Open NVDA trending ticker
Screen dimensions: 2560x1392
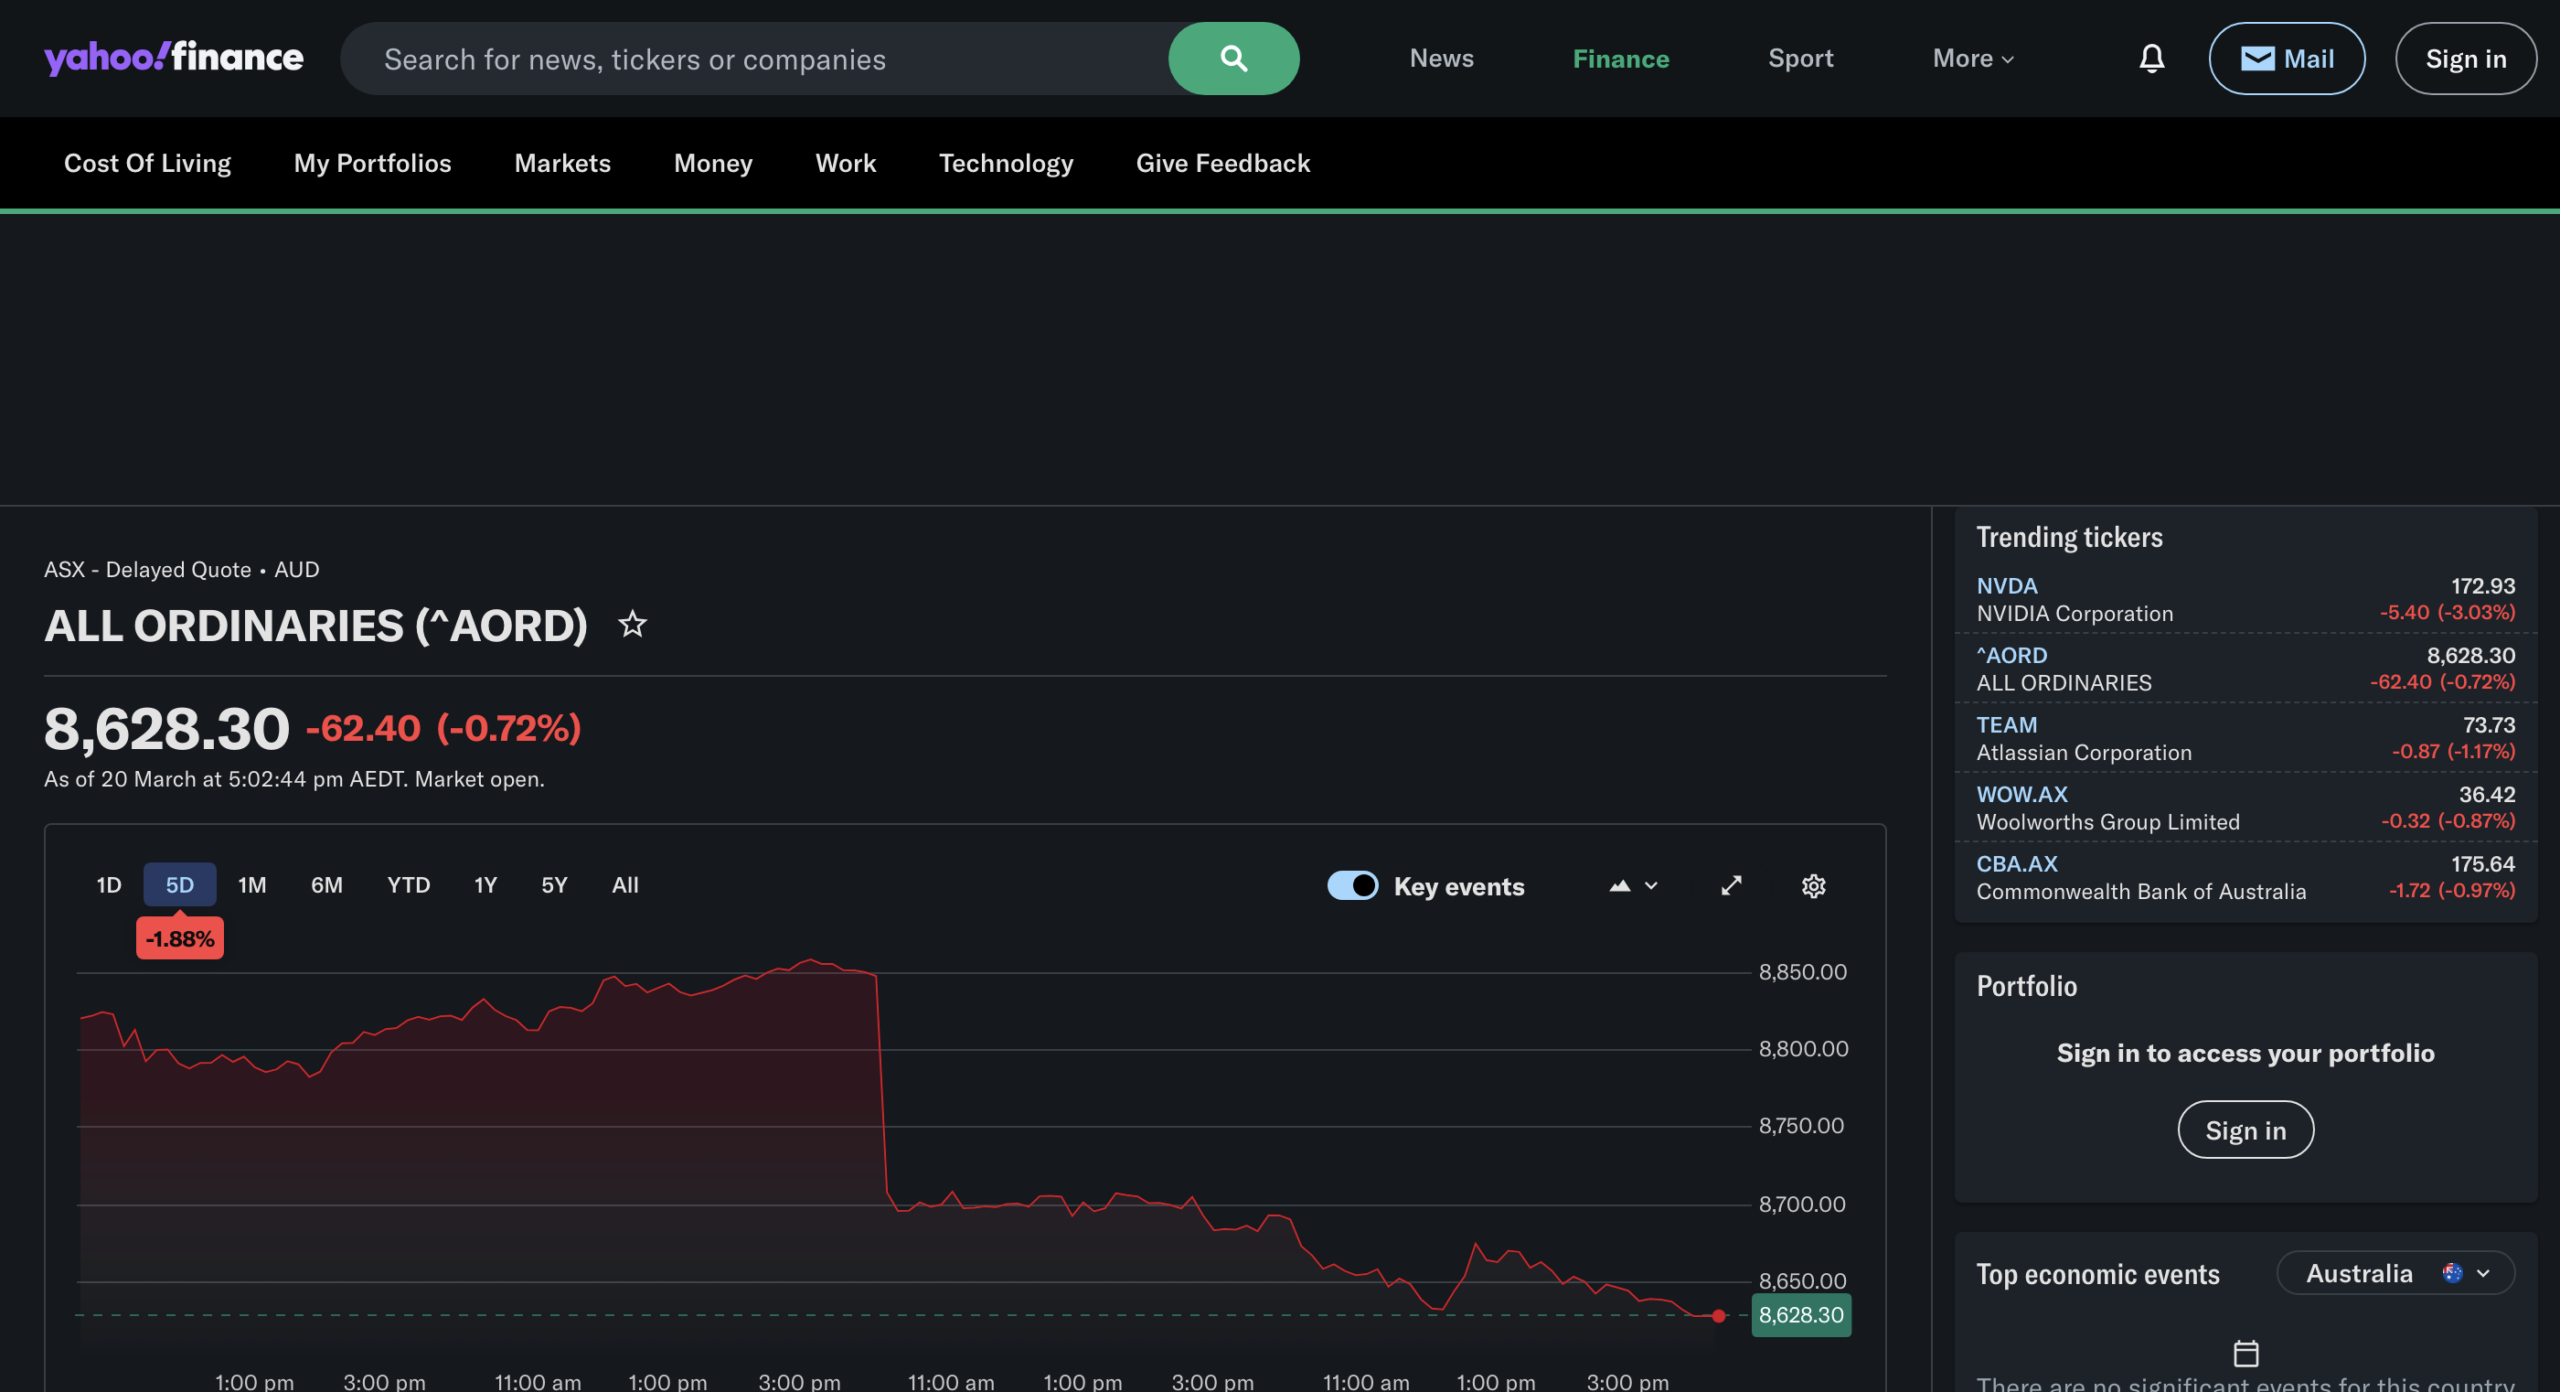tap(2007, 586)
